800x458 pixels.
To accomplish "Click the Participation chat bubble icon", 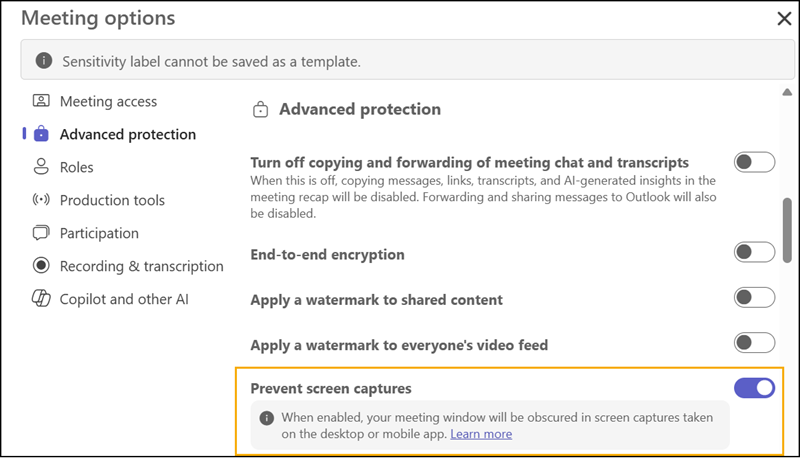I will click(41, 233).
